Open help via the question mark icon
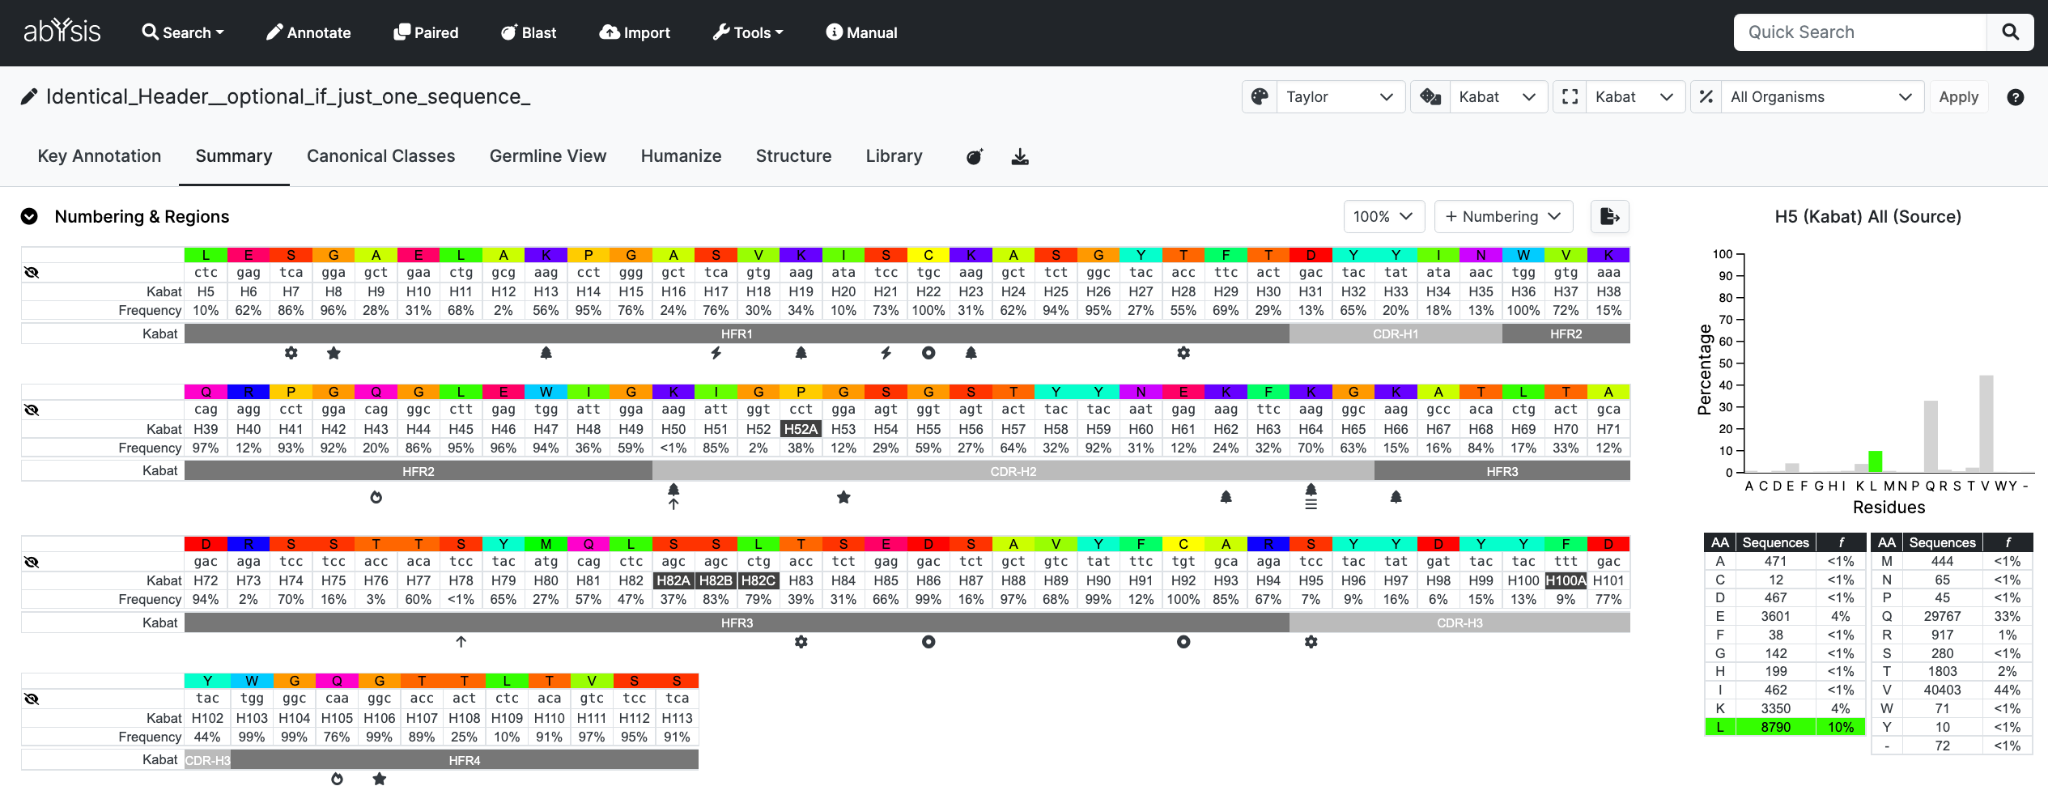The height and width of the screenshot is (800, 2048). click(x=2016, y=97)
